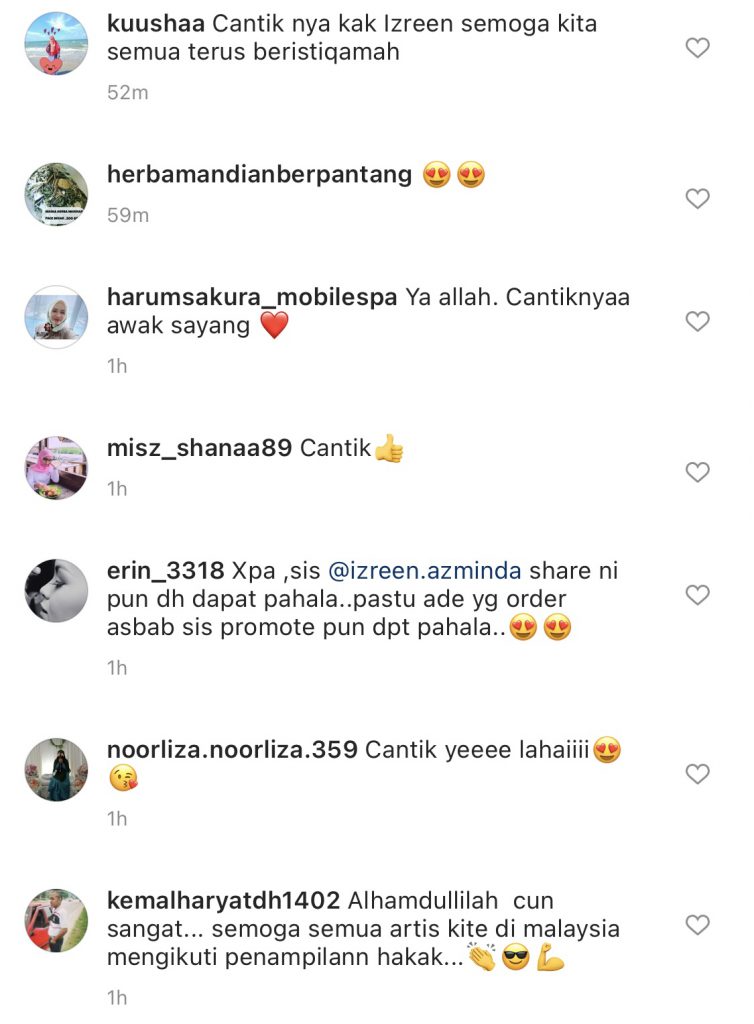Open kuushaa's profile picture

tap(56, 44)
